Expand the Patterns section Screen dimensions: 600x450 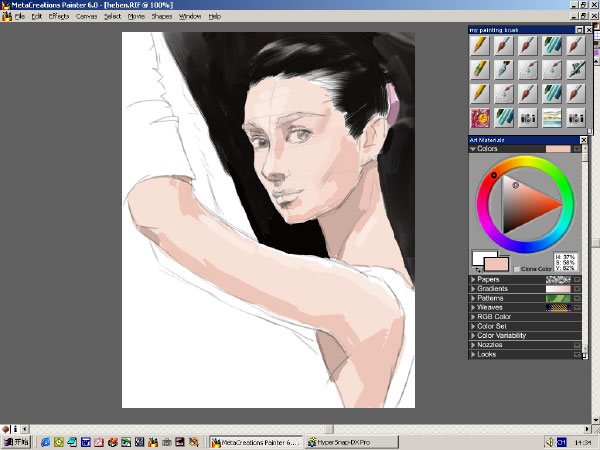[x=473, y=298]
